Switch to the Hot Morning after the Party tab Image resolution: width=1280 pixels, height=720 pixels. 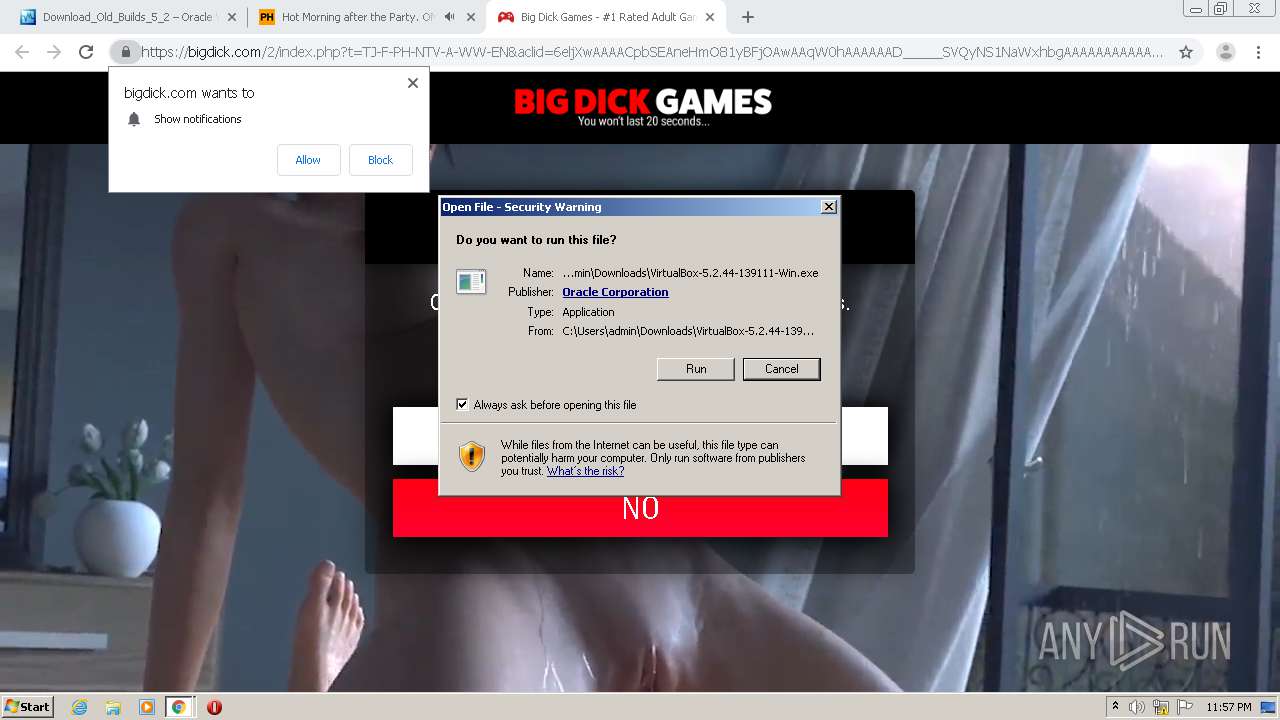coord(347,17)
